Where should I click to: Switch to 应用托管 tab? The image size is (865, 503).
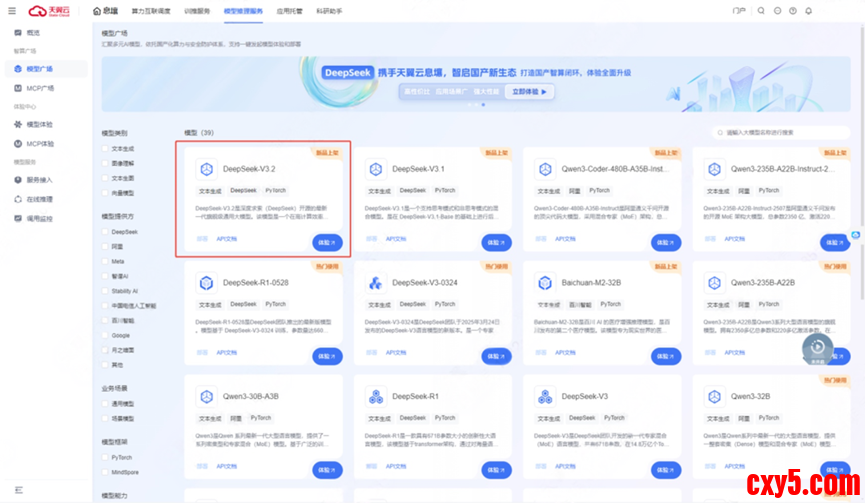pos(290,11)
